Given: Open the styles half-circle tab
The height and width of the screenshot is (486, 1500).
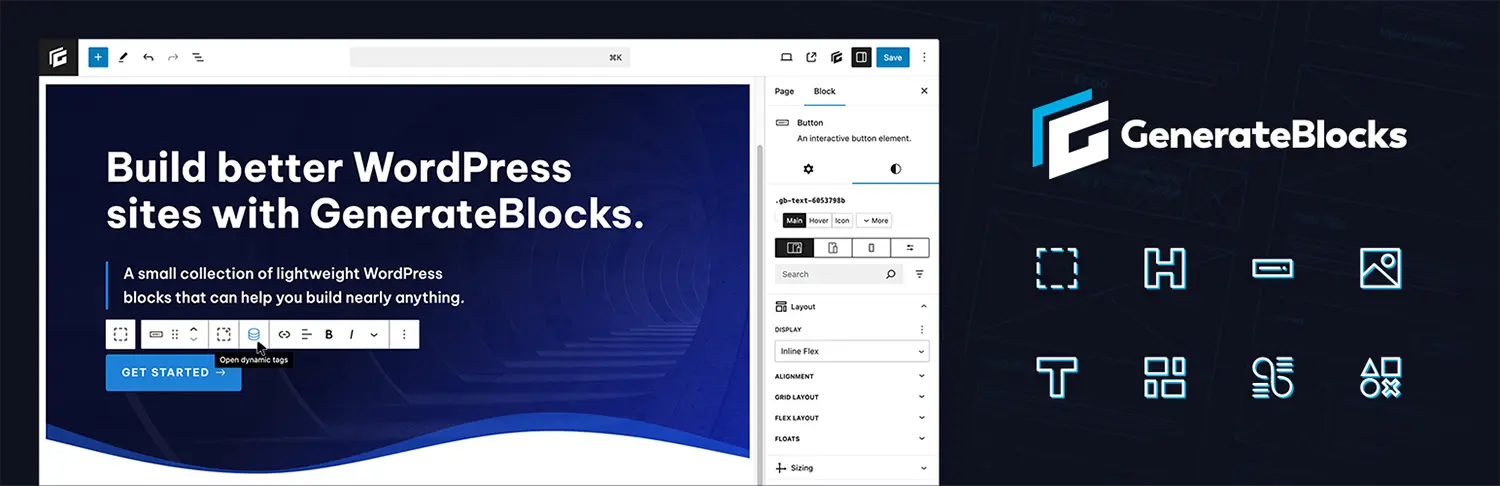Looking at the screenshot, I should pos(895,169).
